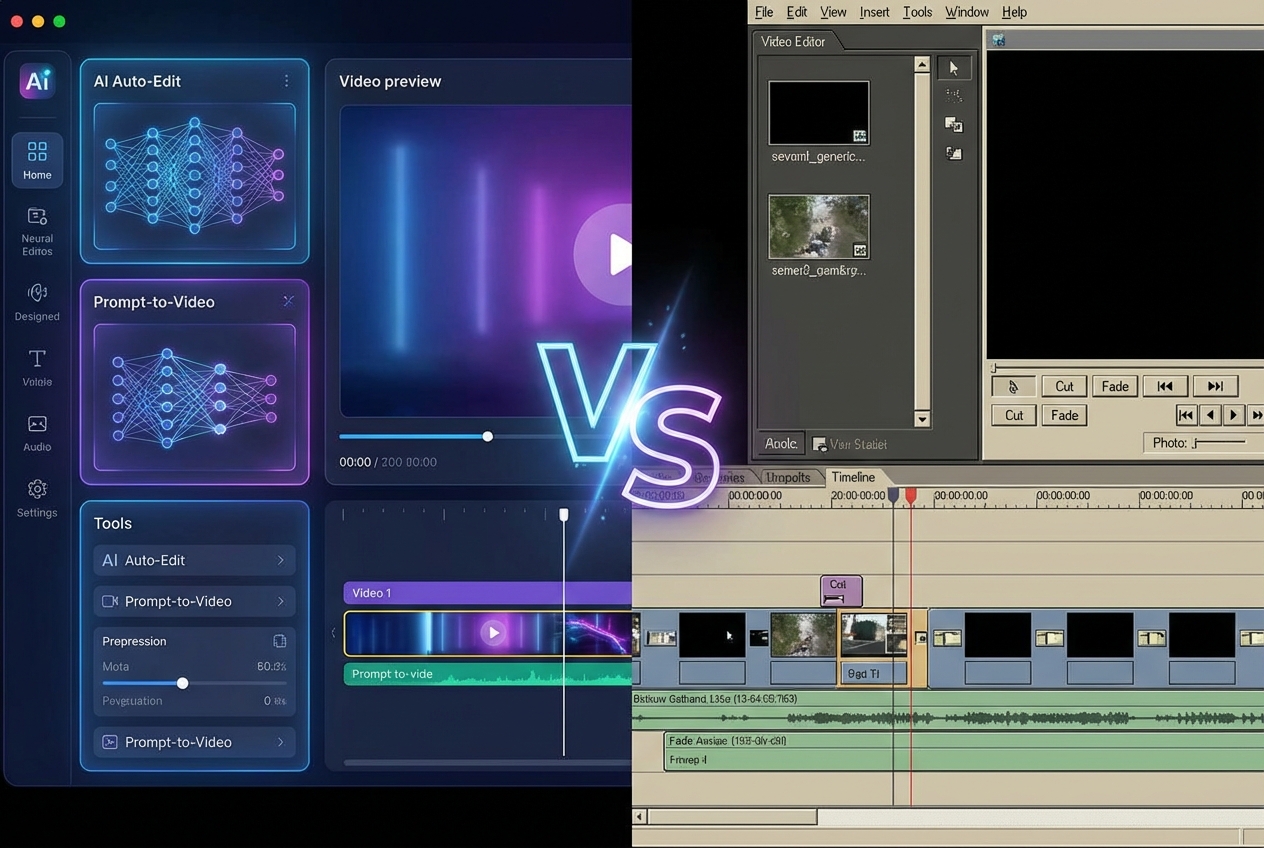Click the pointer button left of Cut
1264x848 pixels.
1013,386
